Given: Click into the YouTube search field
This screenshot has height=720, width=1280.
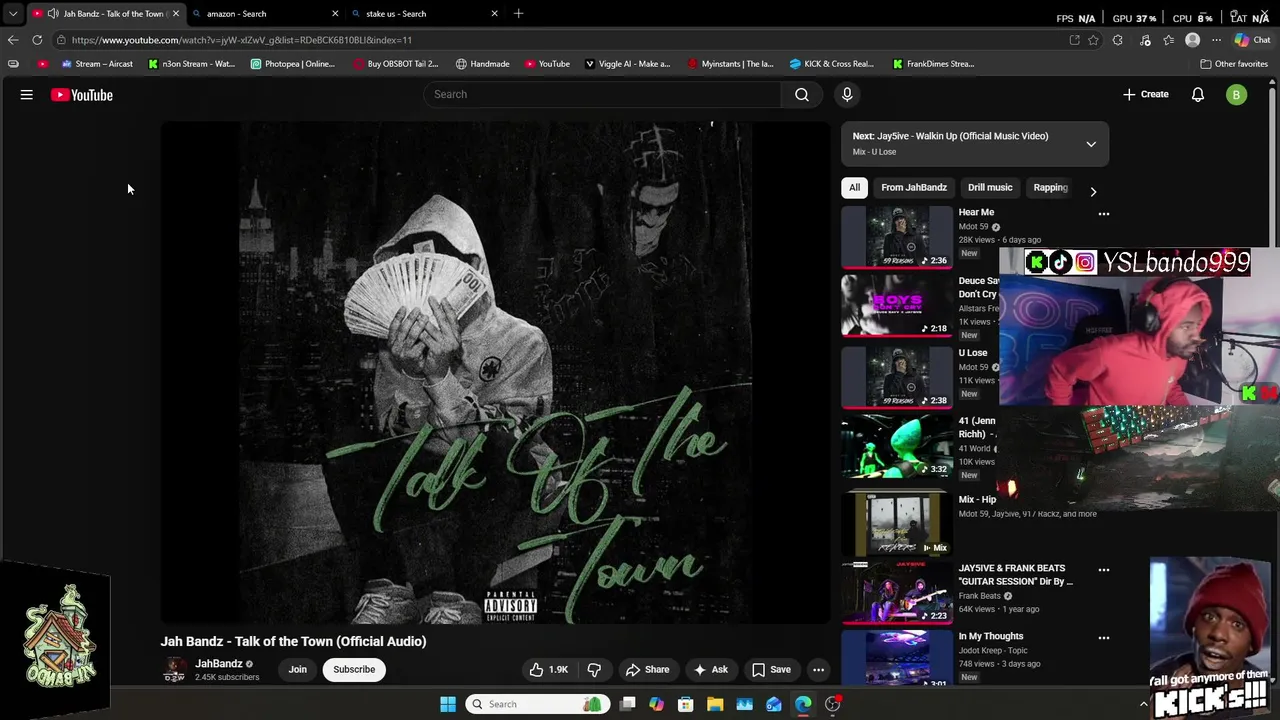Looking at the screenshot, I should pyautogui.click(x=603, y=94).
